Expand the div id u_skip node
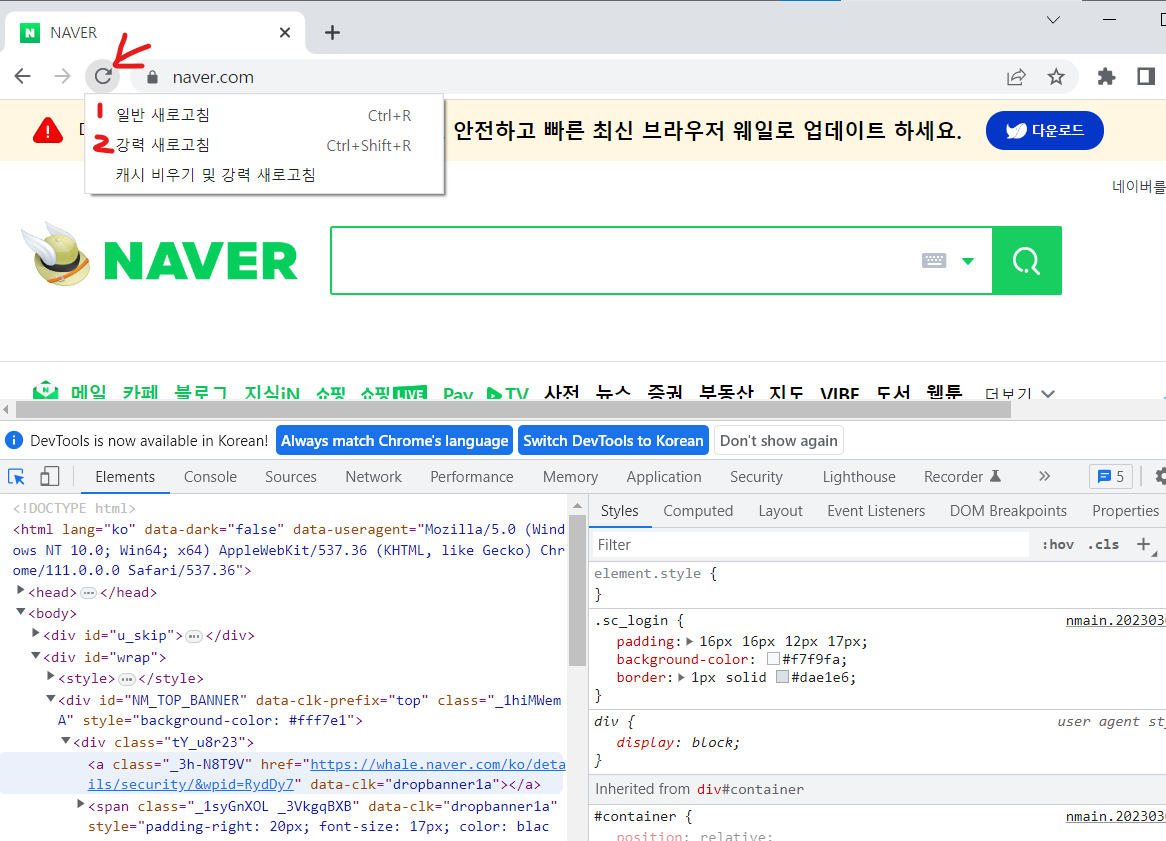1166x841 pixels. point(36,634)
